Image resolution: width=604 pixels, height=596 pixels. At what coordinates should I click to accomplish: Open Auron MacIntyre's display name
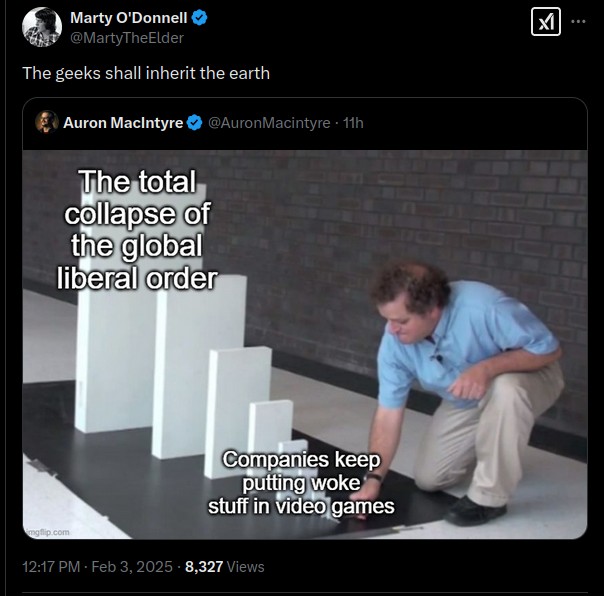coord(123,123)
